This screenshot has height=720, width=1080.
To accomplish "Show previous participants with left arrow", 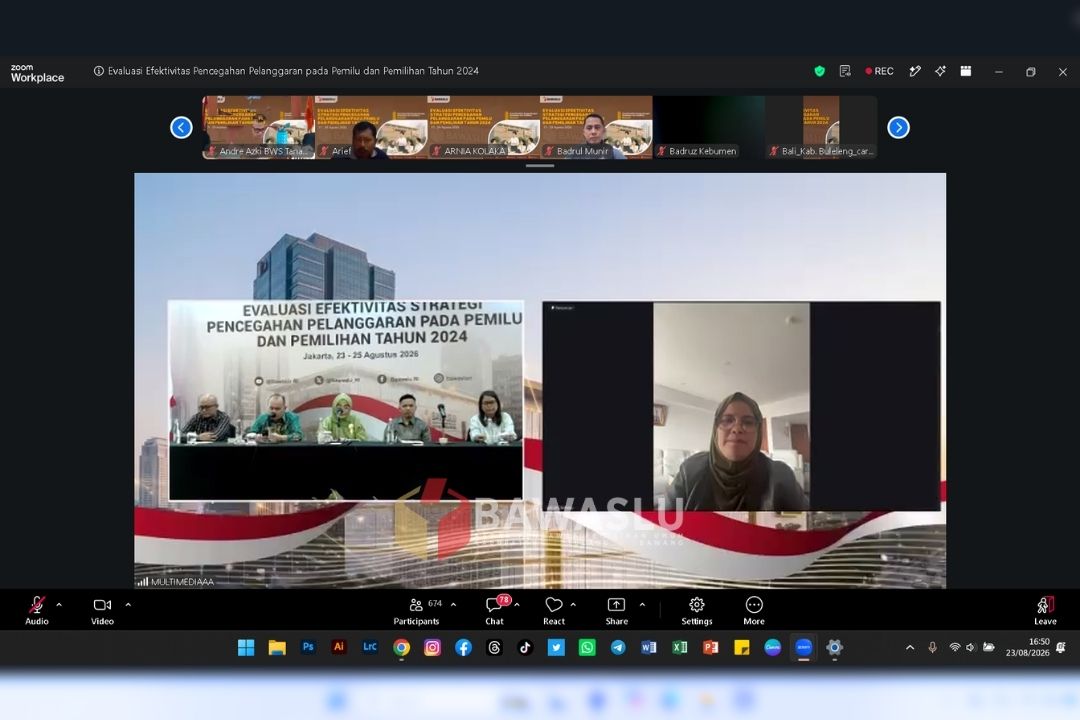I will coord(181,127).
